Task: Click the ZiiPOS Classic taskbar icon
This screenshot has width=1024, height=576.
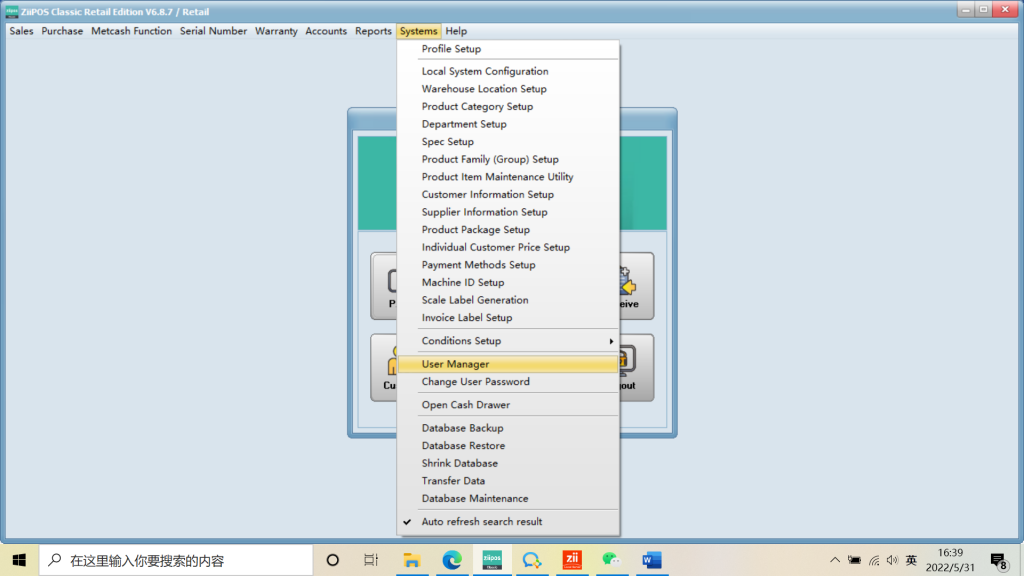Action: click(x=492, y=560)
